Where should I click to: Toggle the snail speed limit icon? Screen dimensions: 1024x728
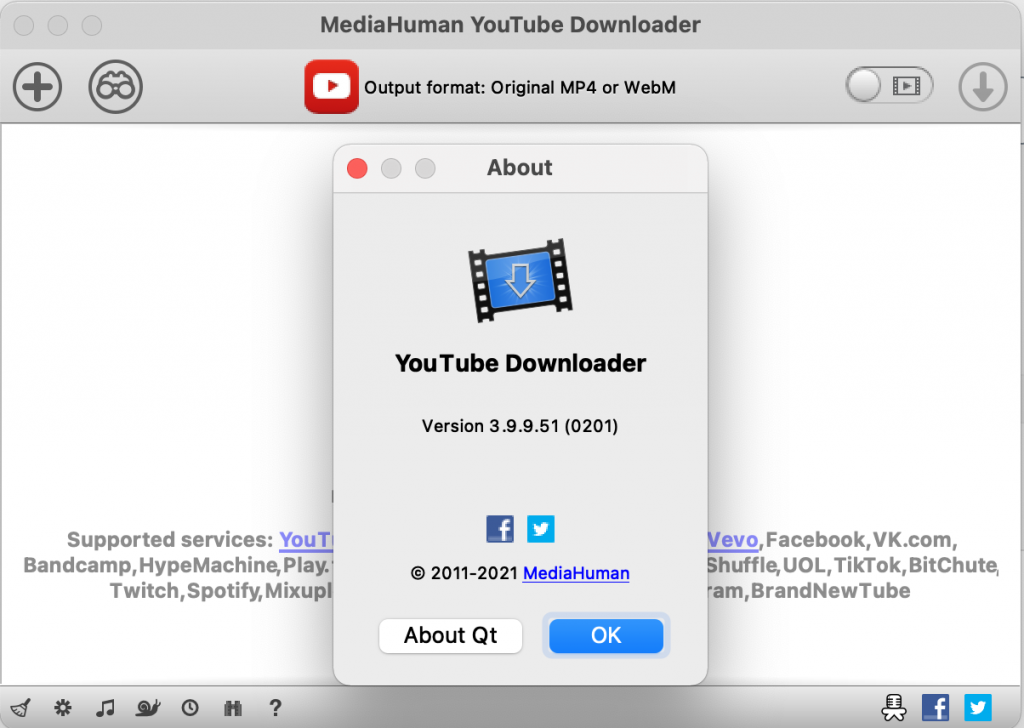click(148, 707)
